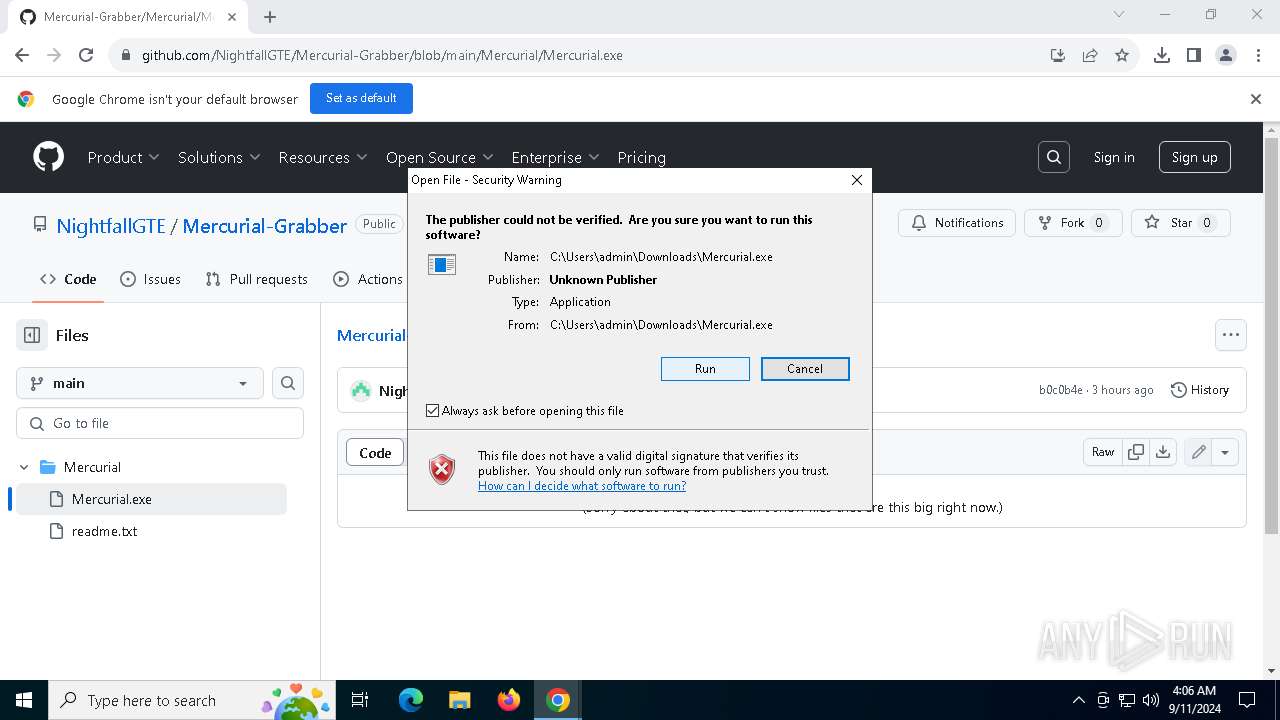Click Run in security warning dialog
The width and height of the screenshot is (1280, 720).
[x=705, y=369]
